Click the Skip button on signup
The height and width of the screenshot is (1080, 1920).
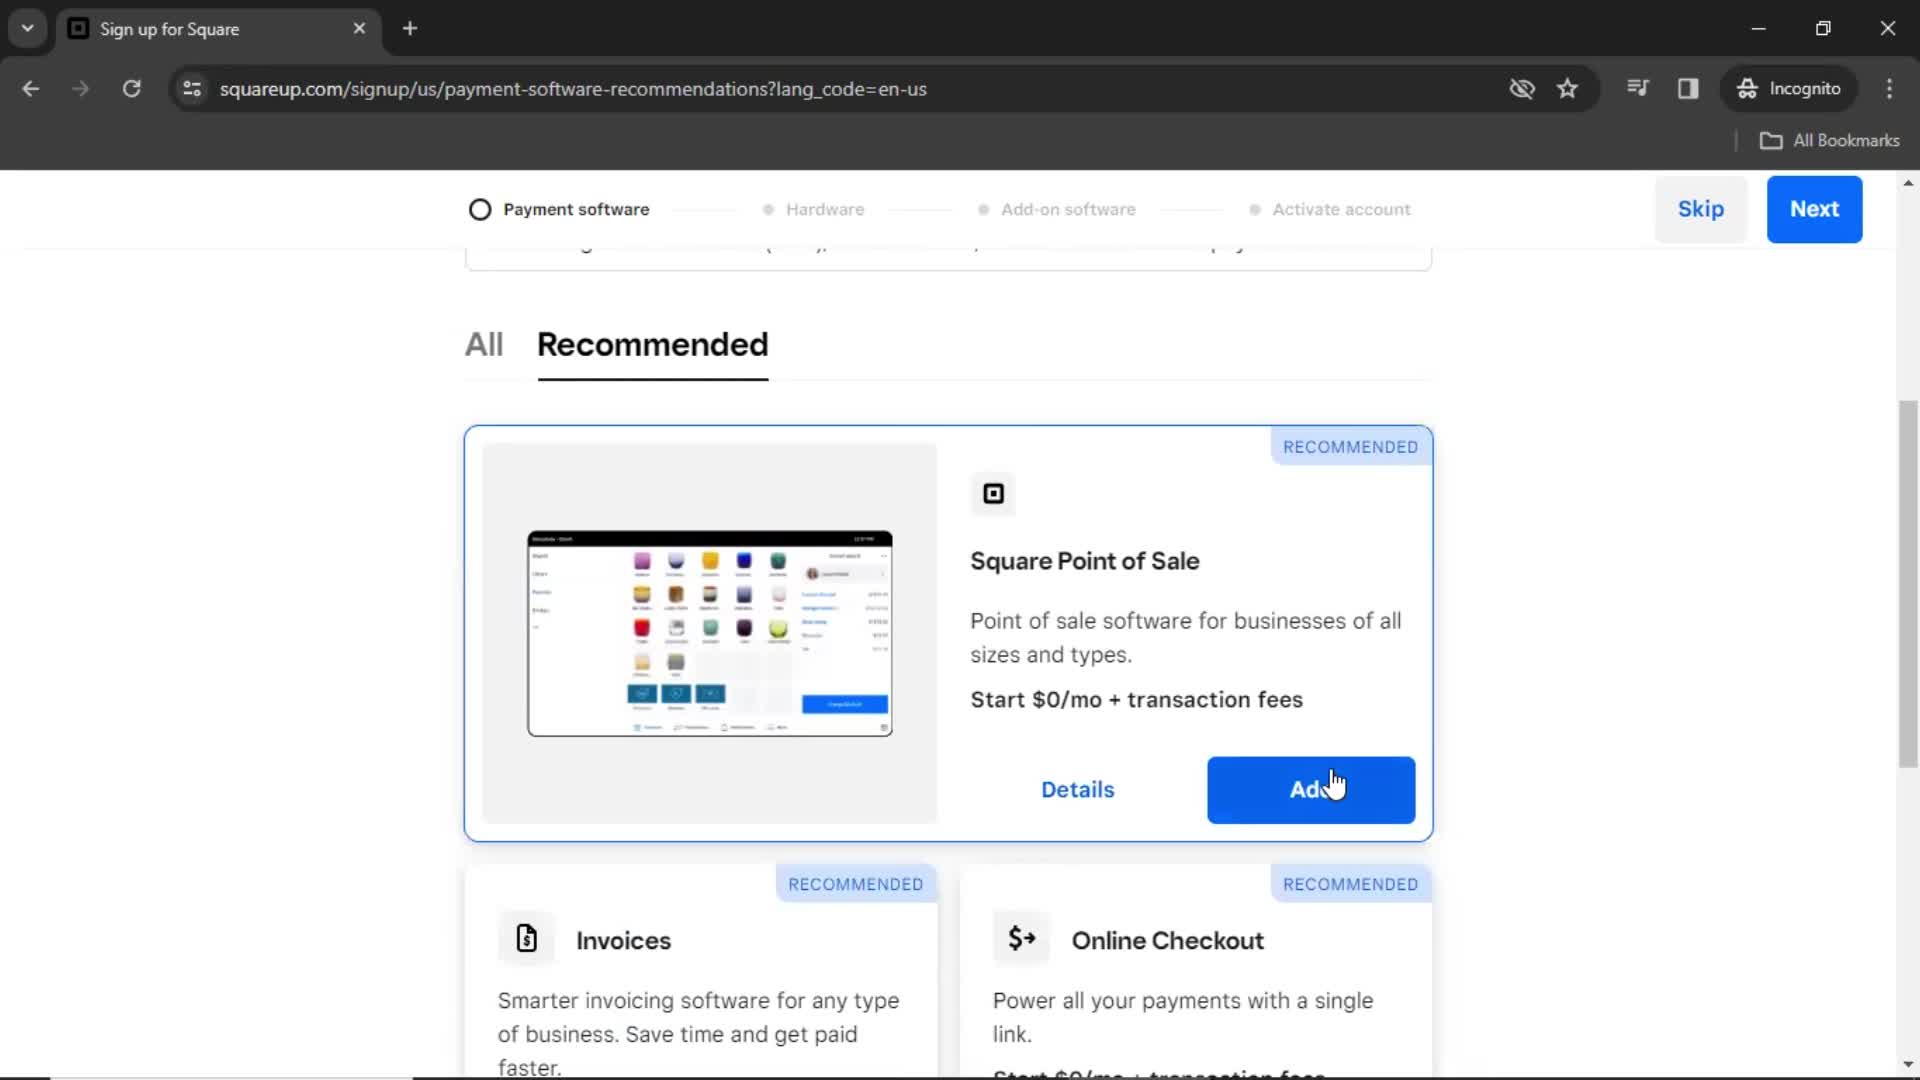[1701, 208]
